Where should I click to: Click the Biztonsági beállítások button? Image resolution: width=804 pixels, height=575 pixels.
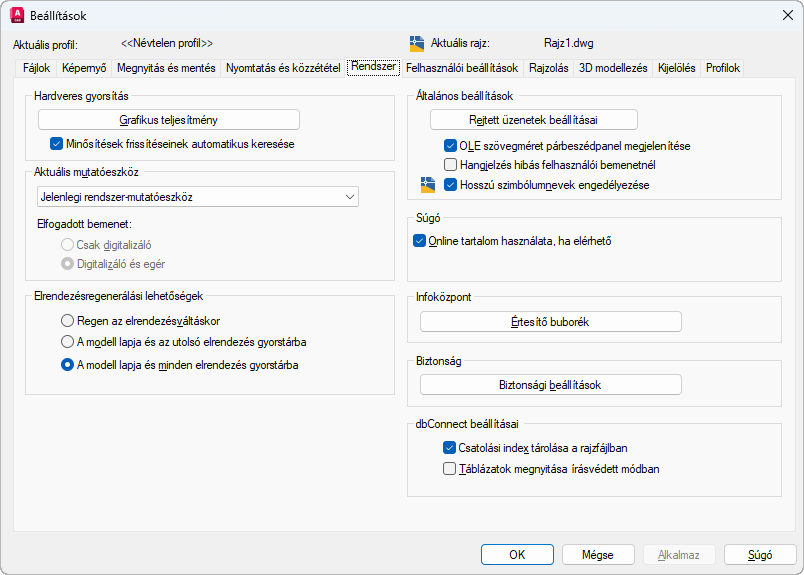(550, 385)
